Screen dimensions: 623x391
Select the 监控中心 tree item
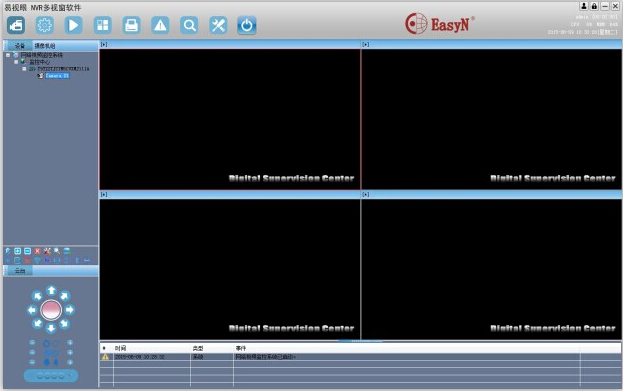click(40, 62)
